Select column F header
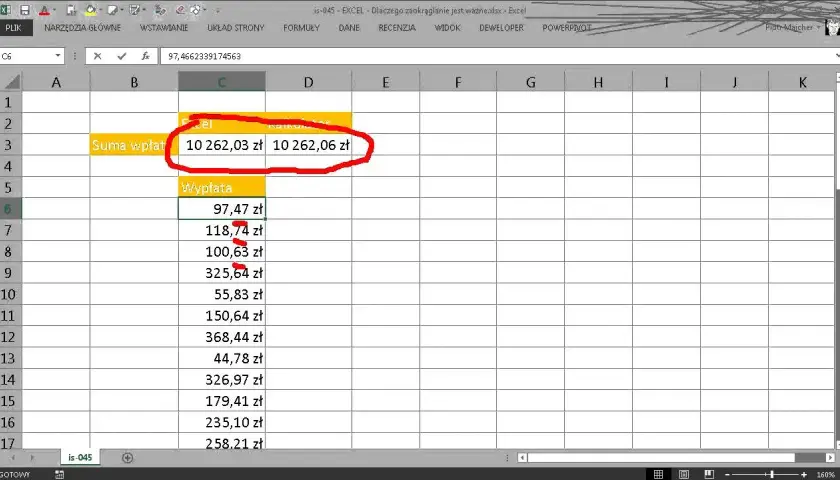 click(x=458, y=82)
